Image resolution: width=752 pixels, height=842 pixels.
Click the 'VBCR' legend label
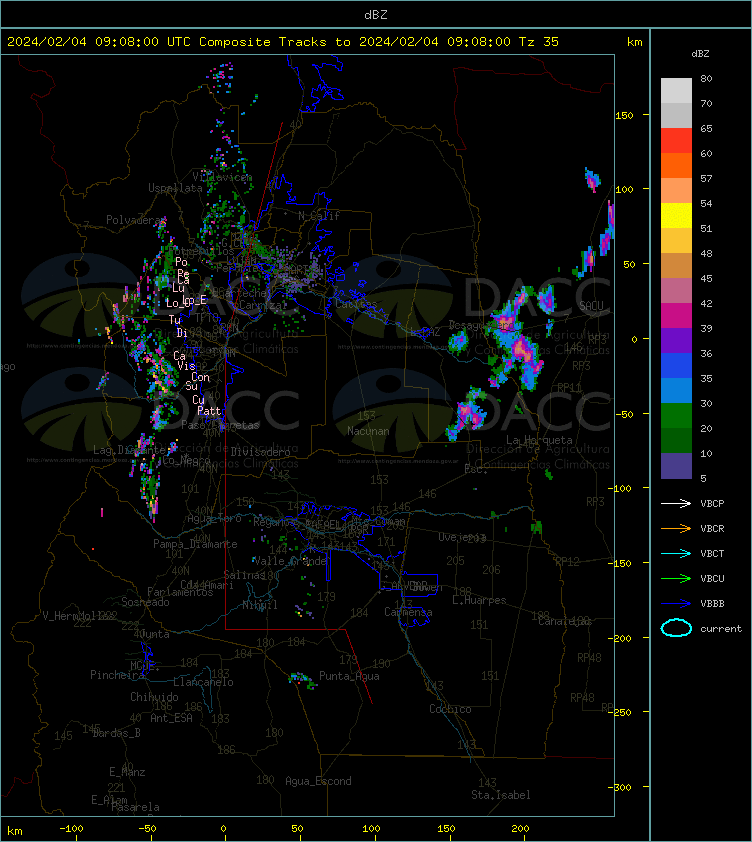pyautogui.click(x=712, y=528)
